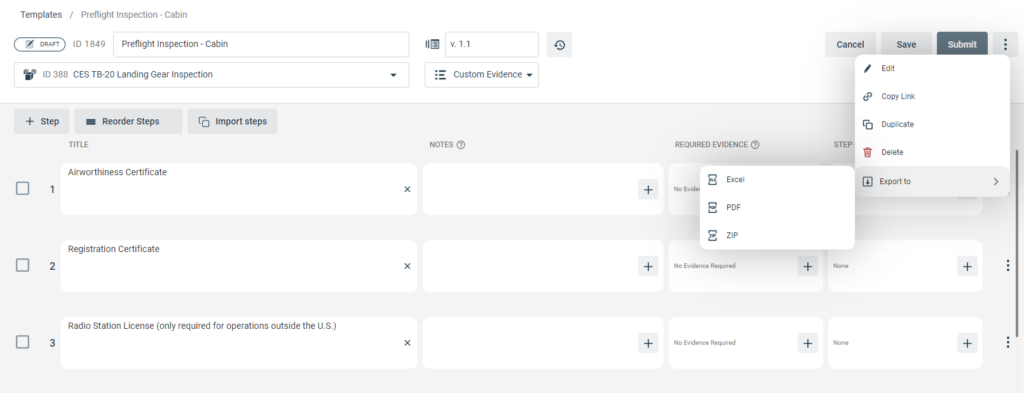Open version history clock icon
The height and width of the screenshot is (393, 1024).
coord(559,44)
